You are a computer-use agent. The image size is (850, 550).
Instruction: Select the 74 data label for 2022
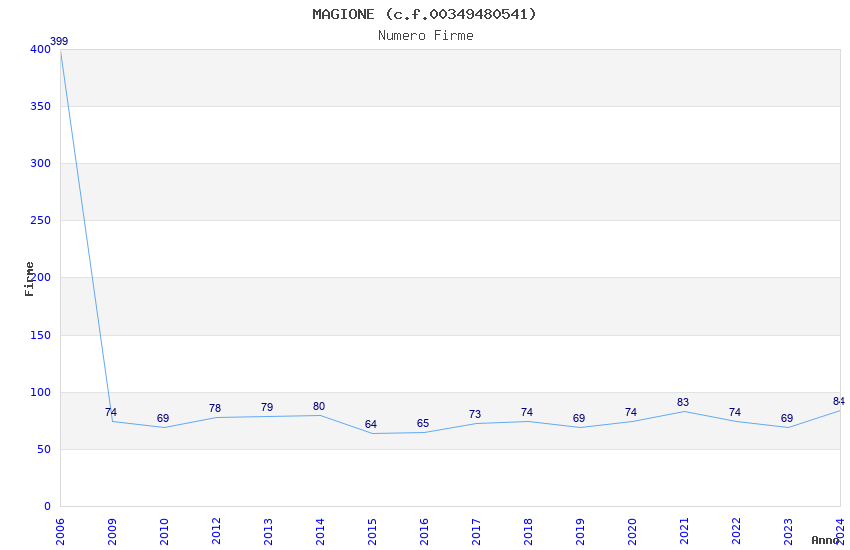pyautogui.click(x=735, y=412)
